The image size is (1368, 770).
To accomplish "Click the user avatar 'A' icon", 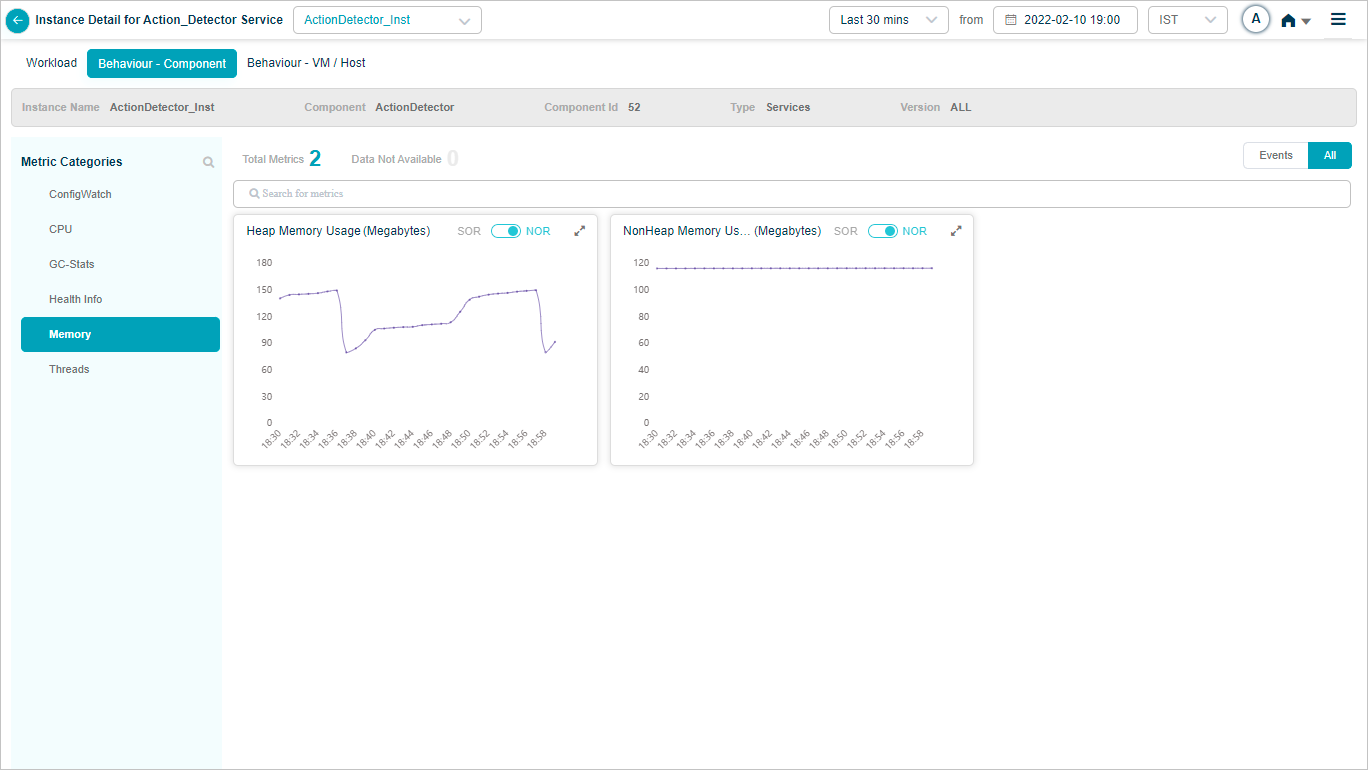I will (1256, 20).
